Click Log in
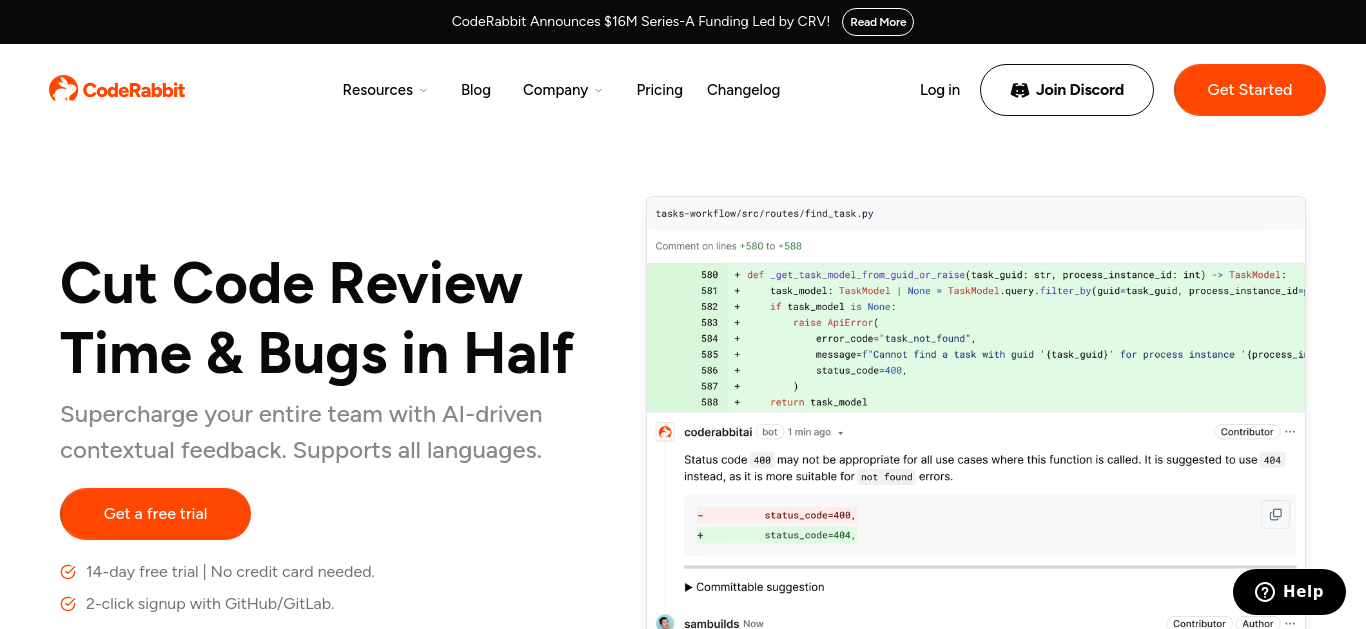1366x629 pixels. click(940, 90)
